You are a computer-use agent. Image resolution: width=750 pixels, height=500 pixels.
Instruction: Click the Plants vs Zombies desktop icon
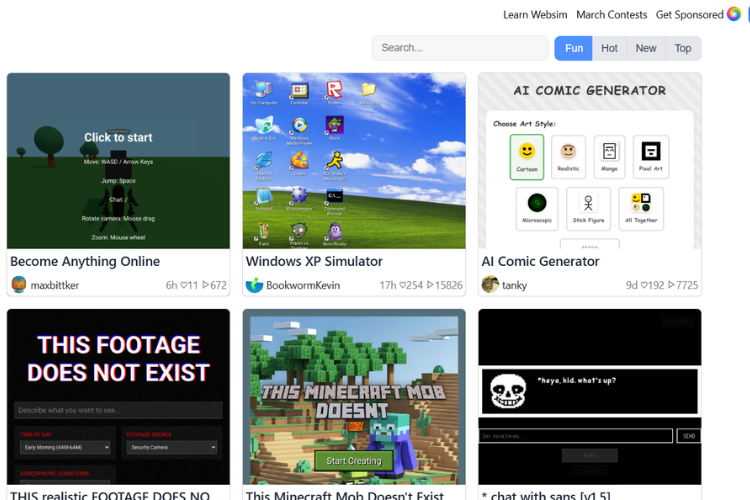click(299, 235)
